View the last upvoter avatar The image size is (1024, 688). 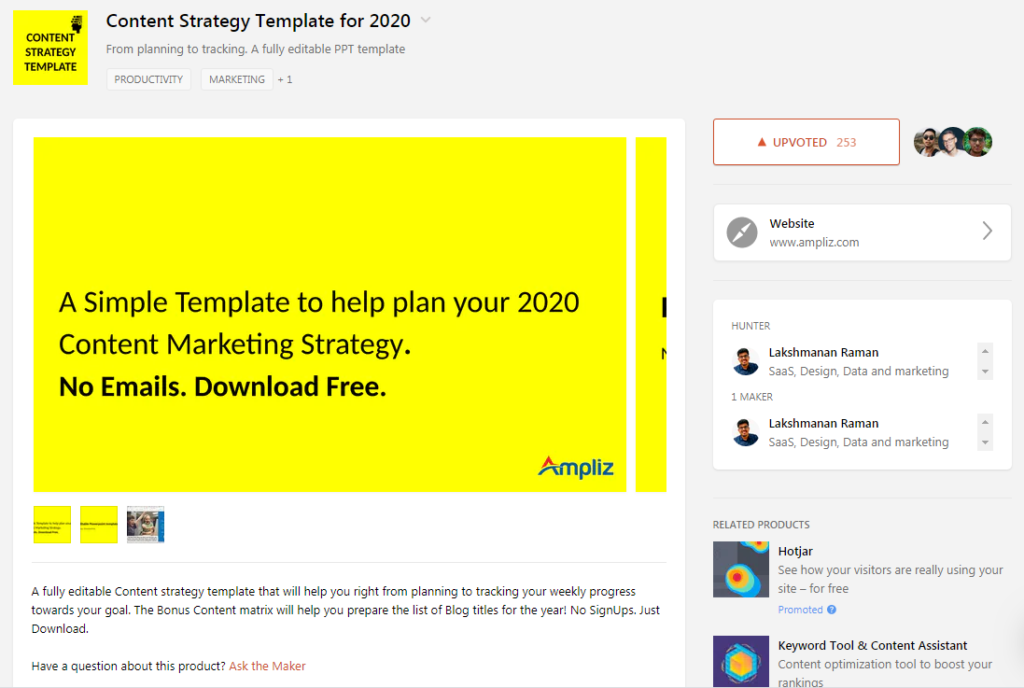tap(978, 142)
